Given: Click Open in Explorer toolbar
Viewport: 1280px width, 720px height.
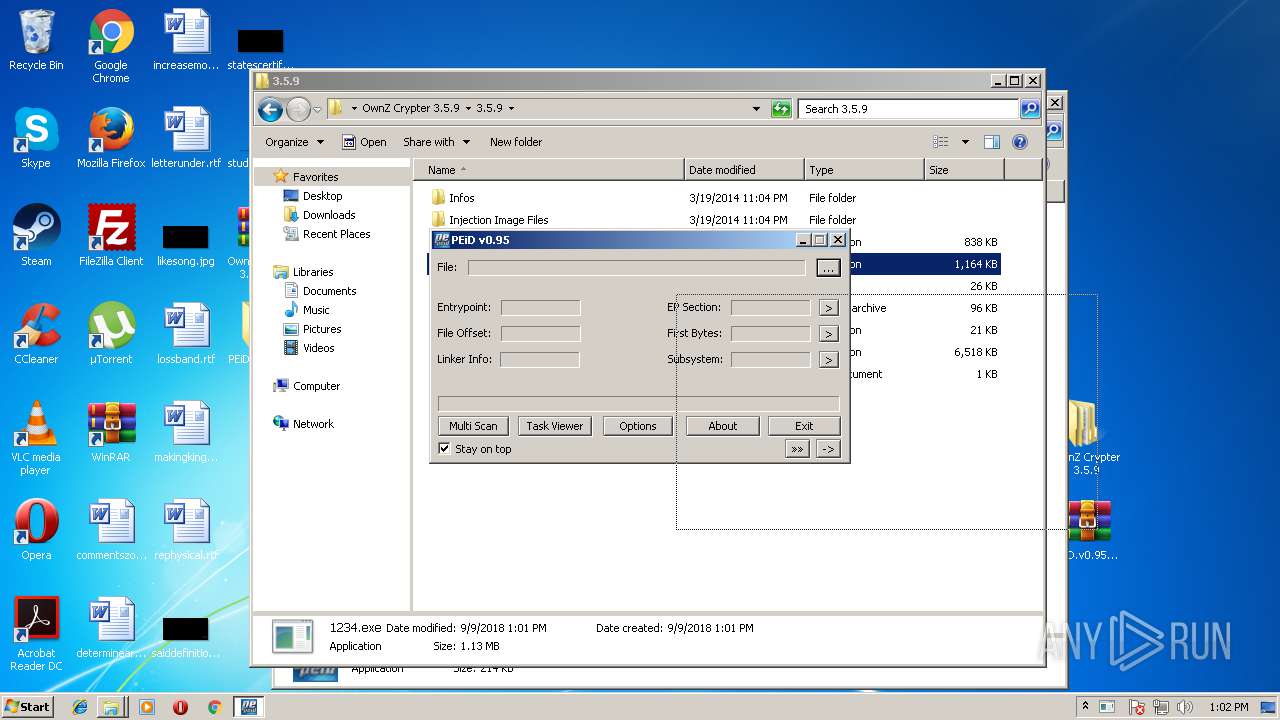Looking at the screenshot, I should (364, 142).
